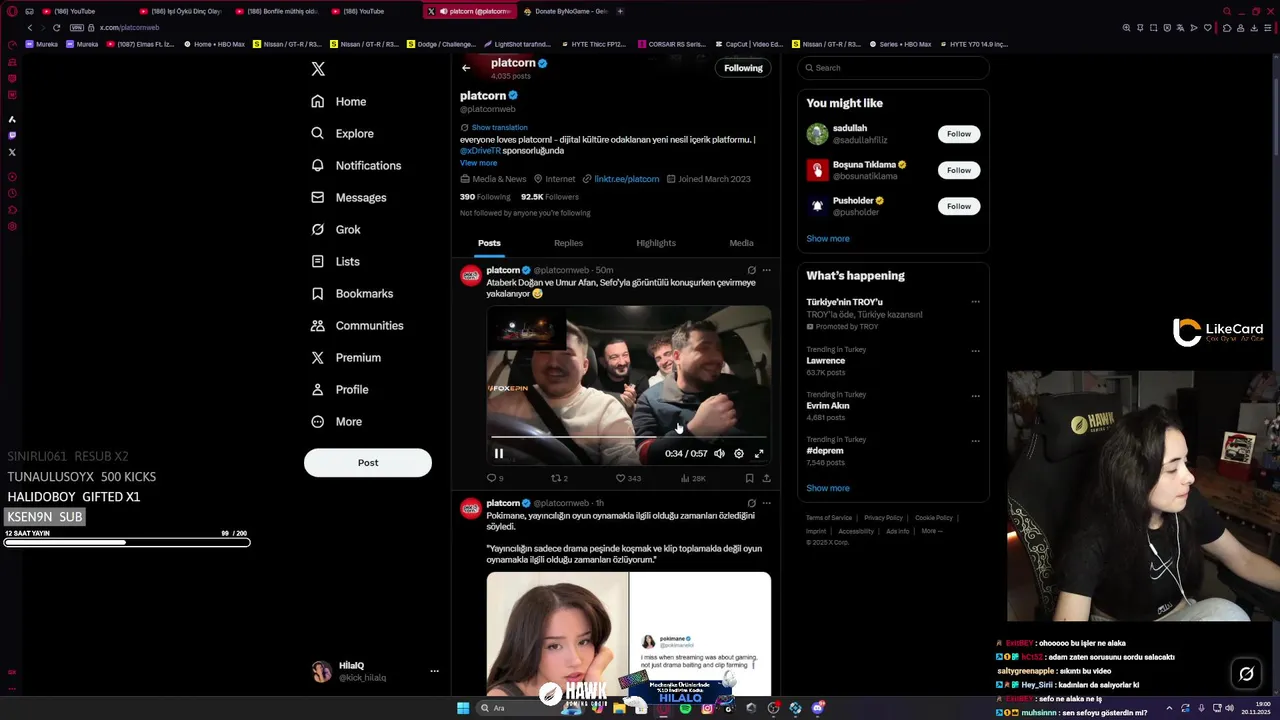
Task: Follow Boşuna Tıklama
Action: point(958,170)
